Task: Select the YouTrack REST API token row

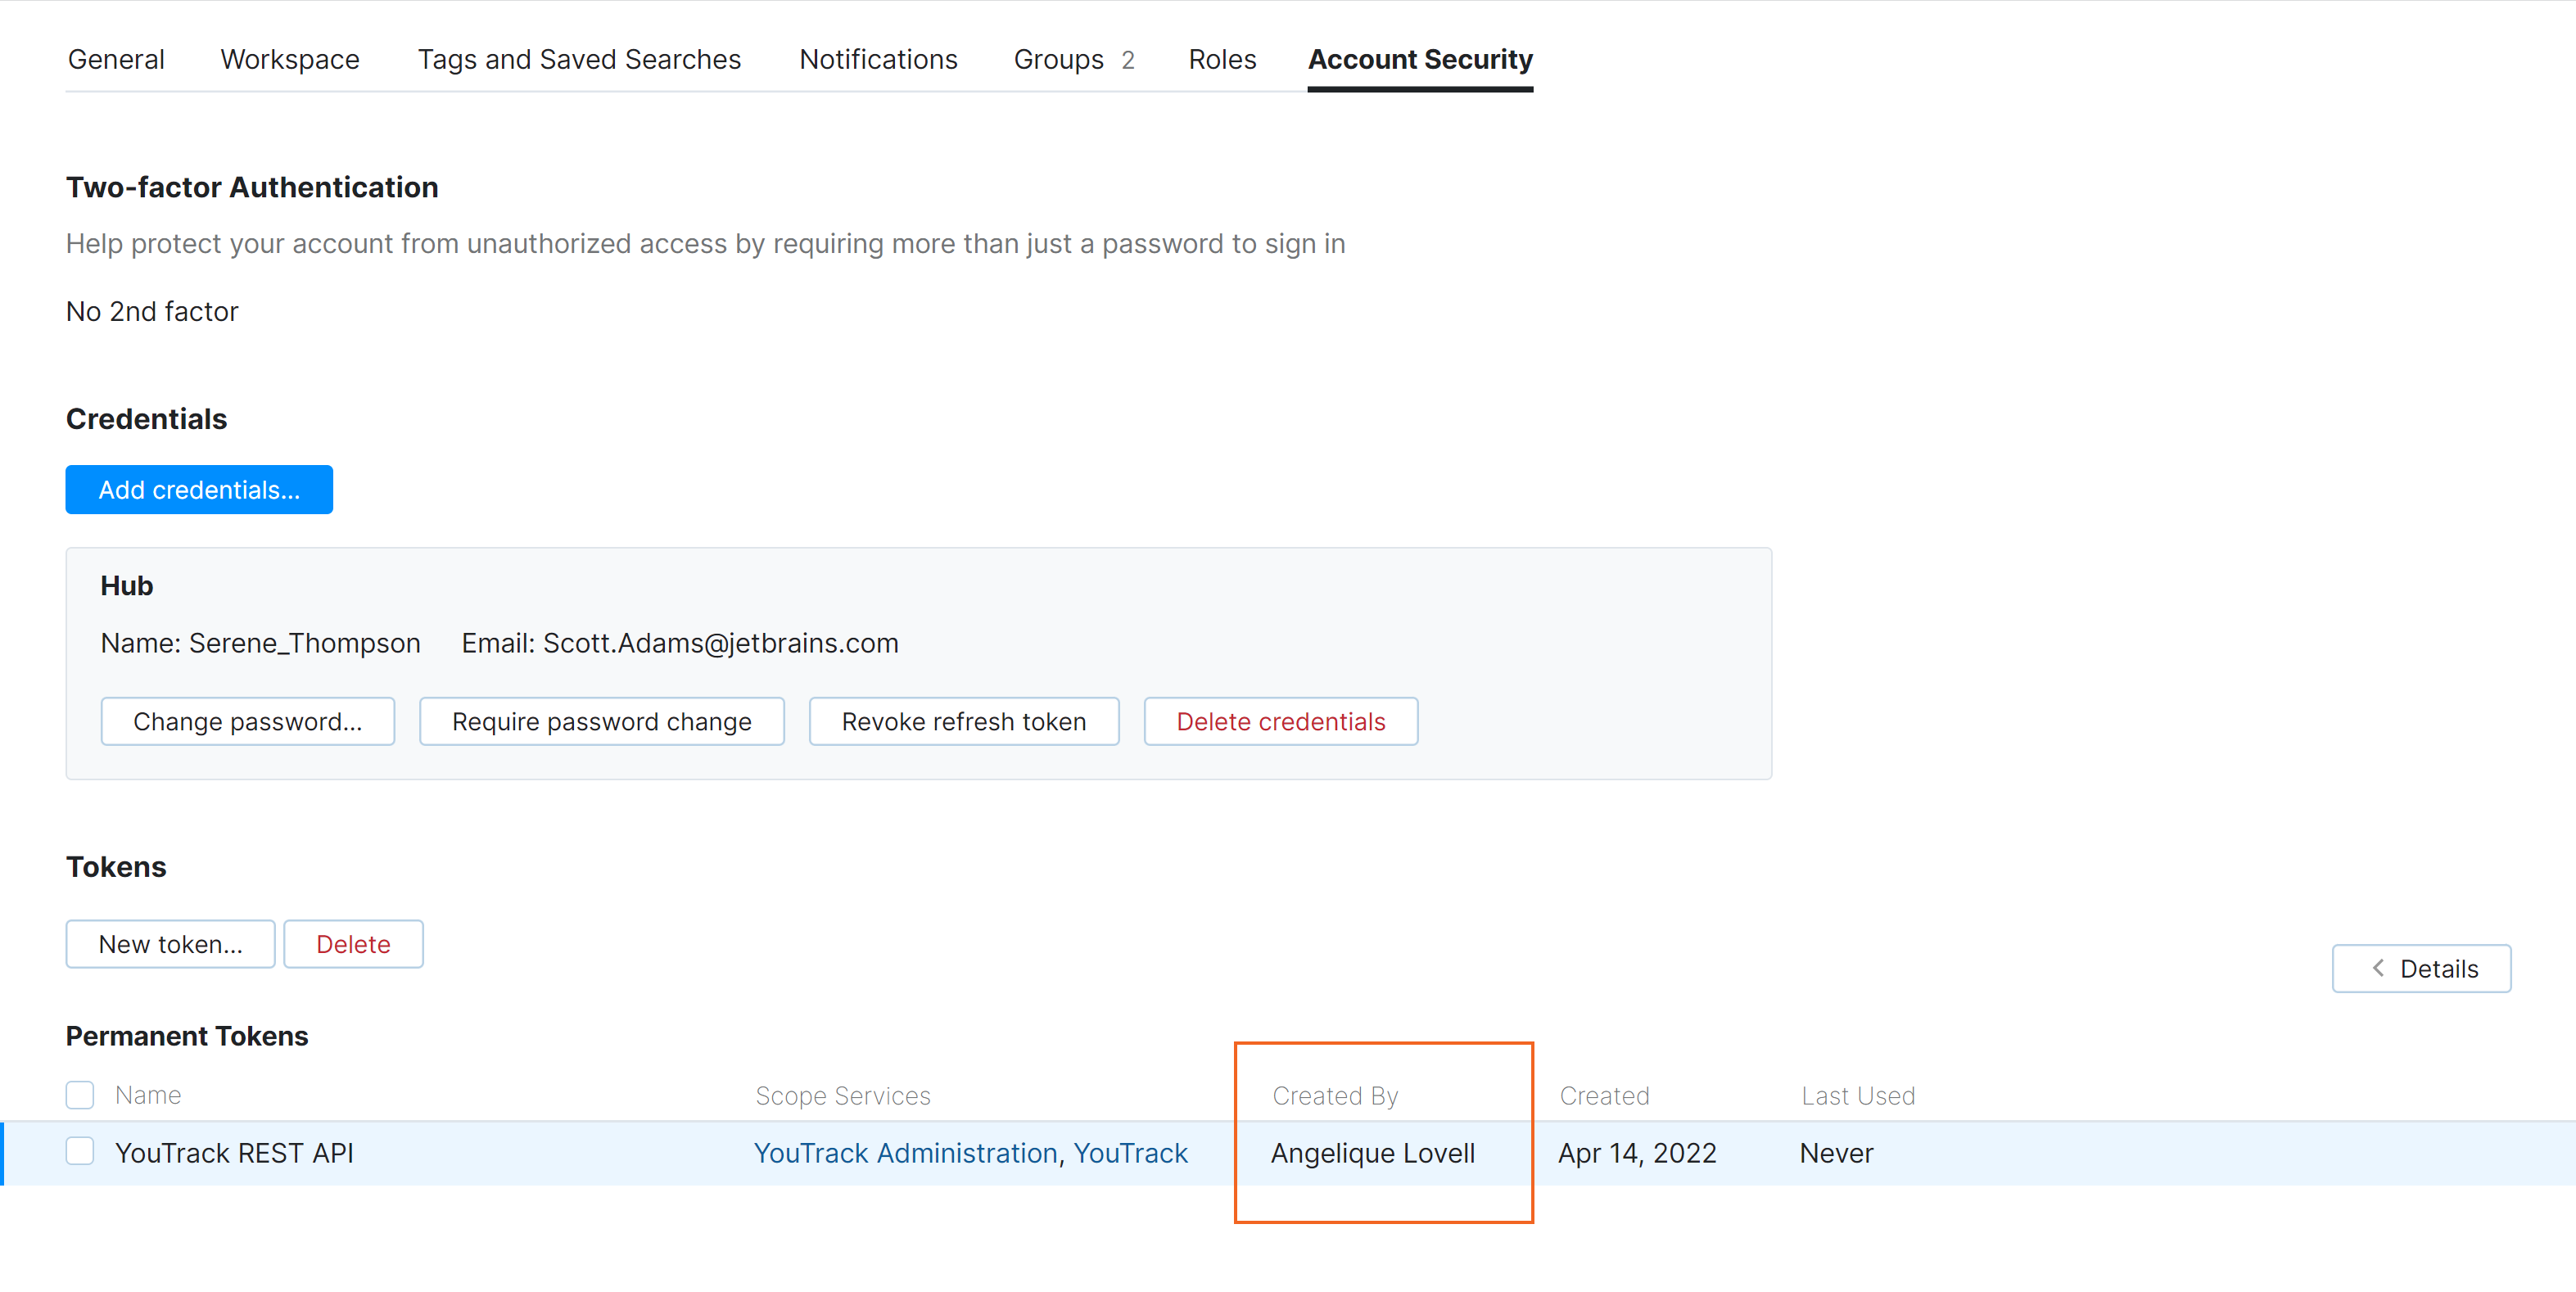Action: (234, 1153)
